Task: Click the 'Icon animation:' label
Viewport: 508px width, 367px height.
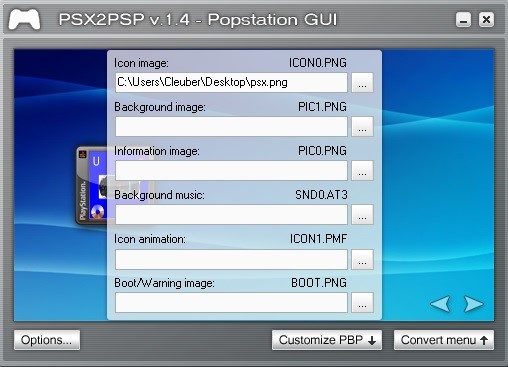Action: [x=150, y=239]
